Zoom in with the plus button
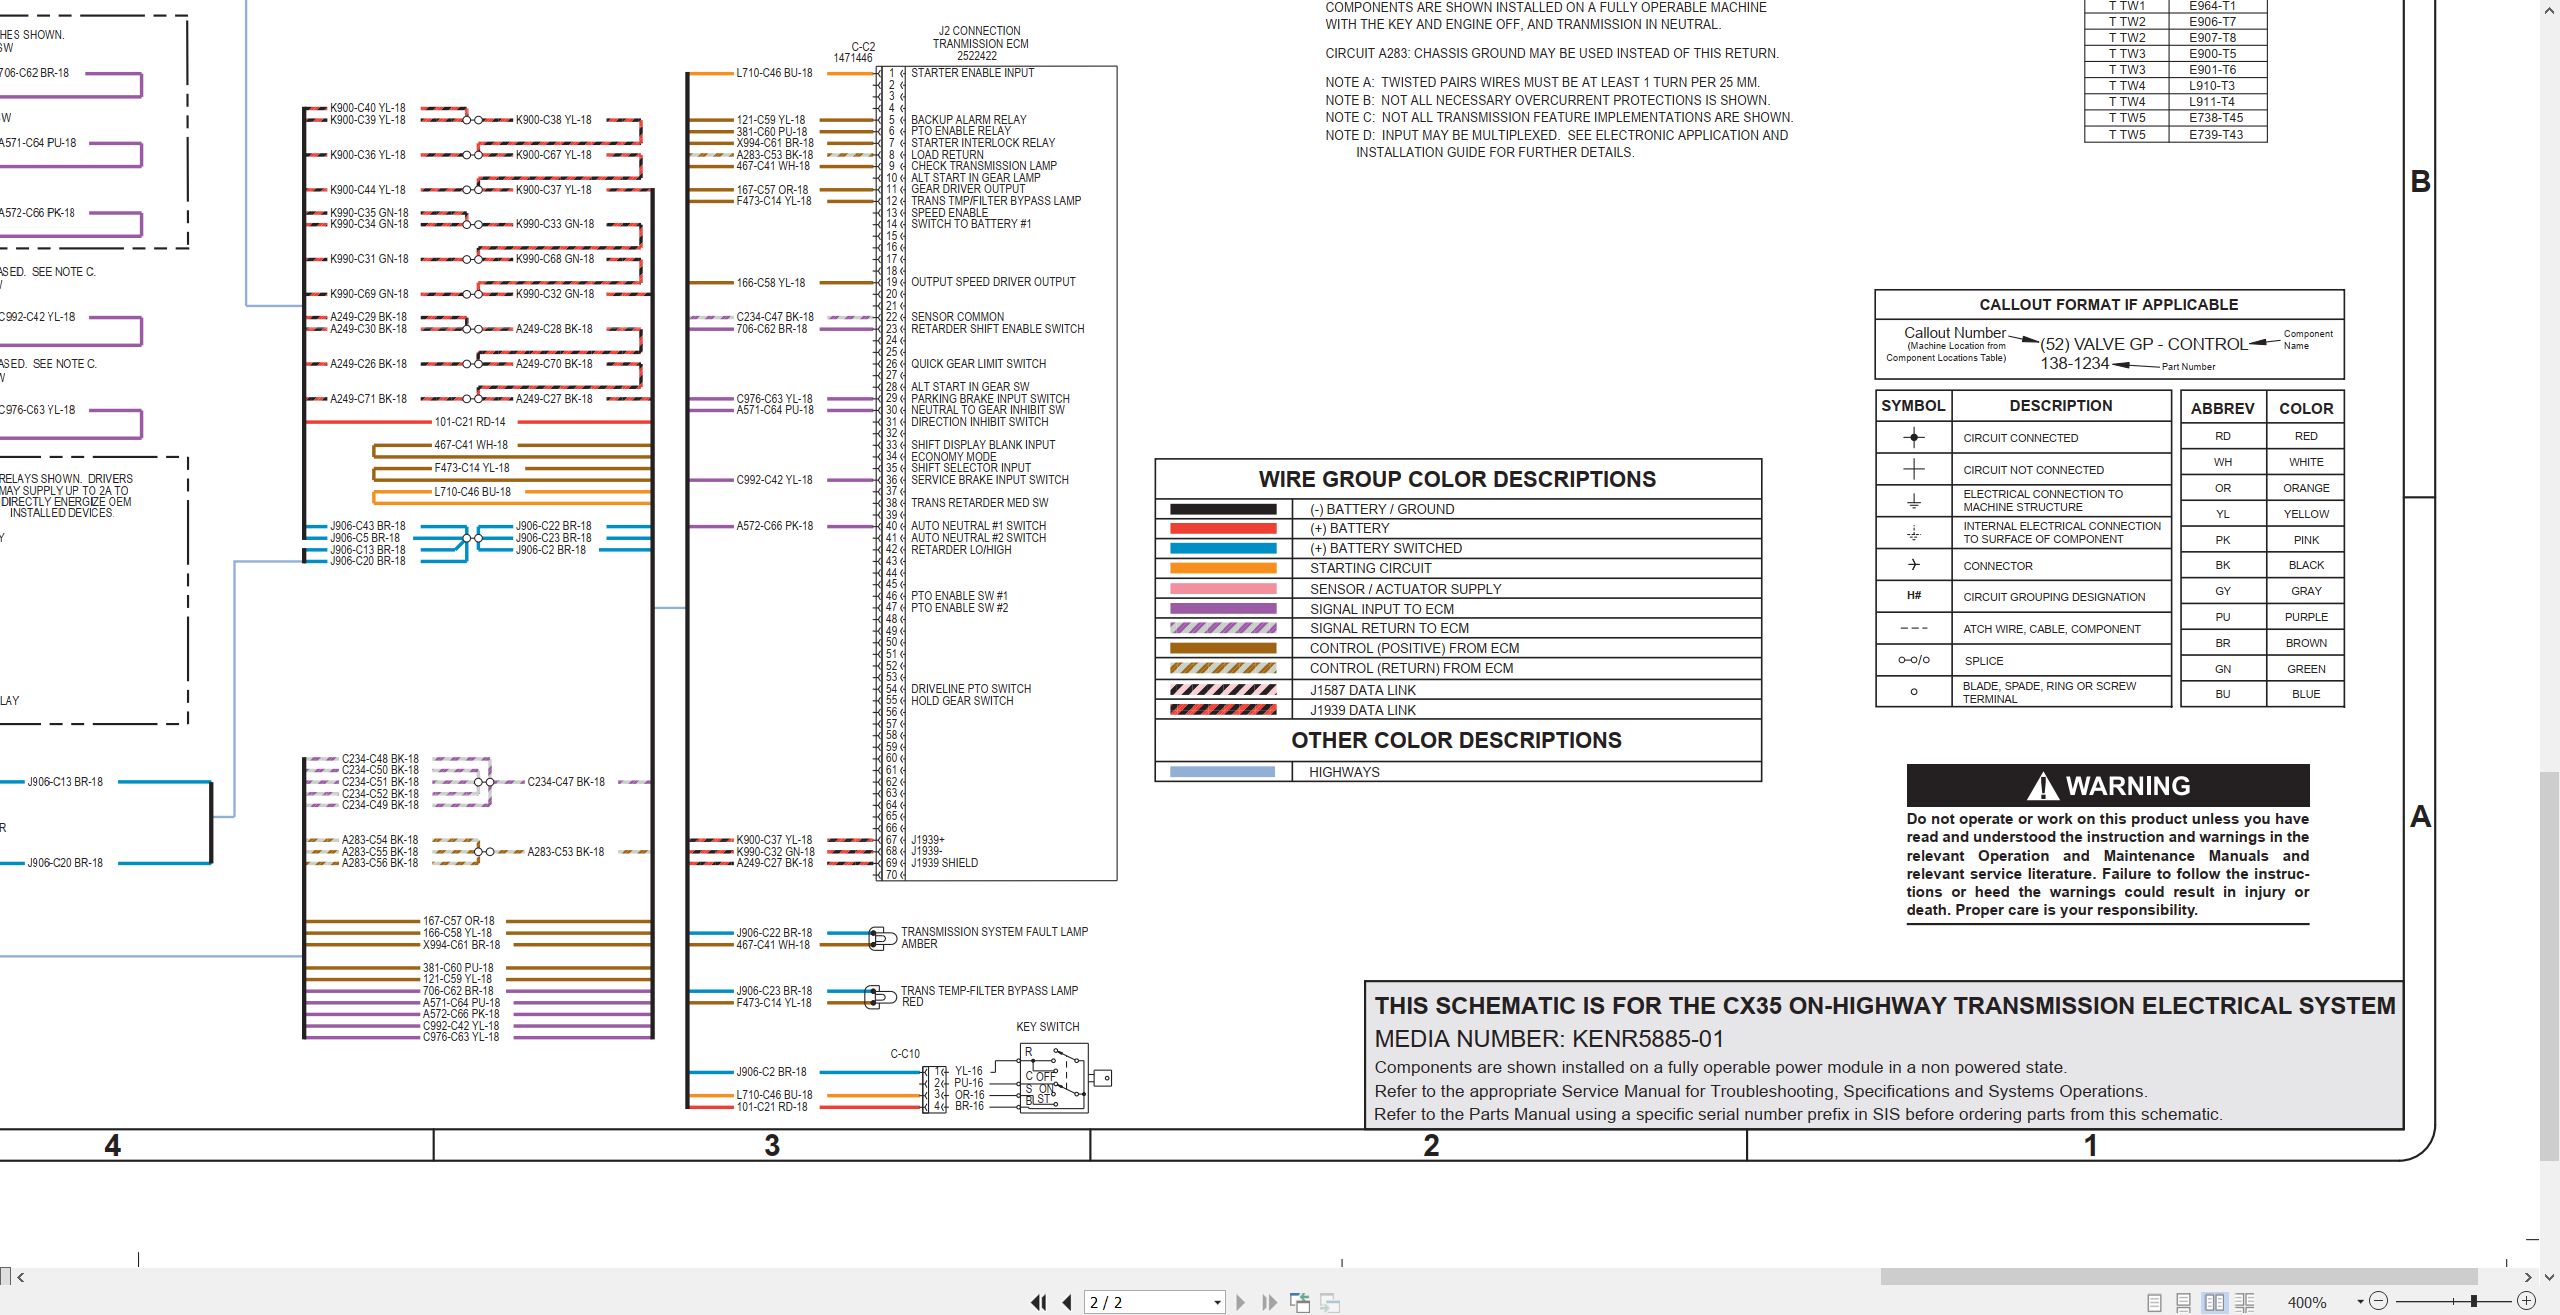Viewport: 2560px width, 1315px height. point(2526,1301)
